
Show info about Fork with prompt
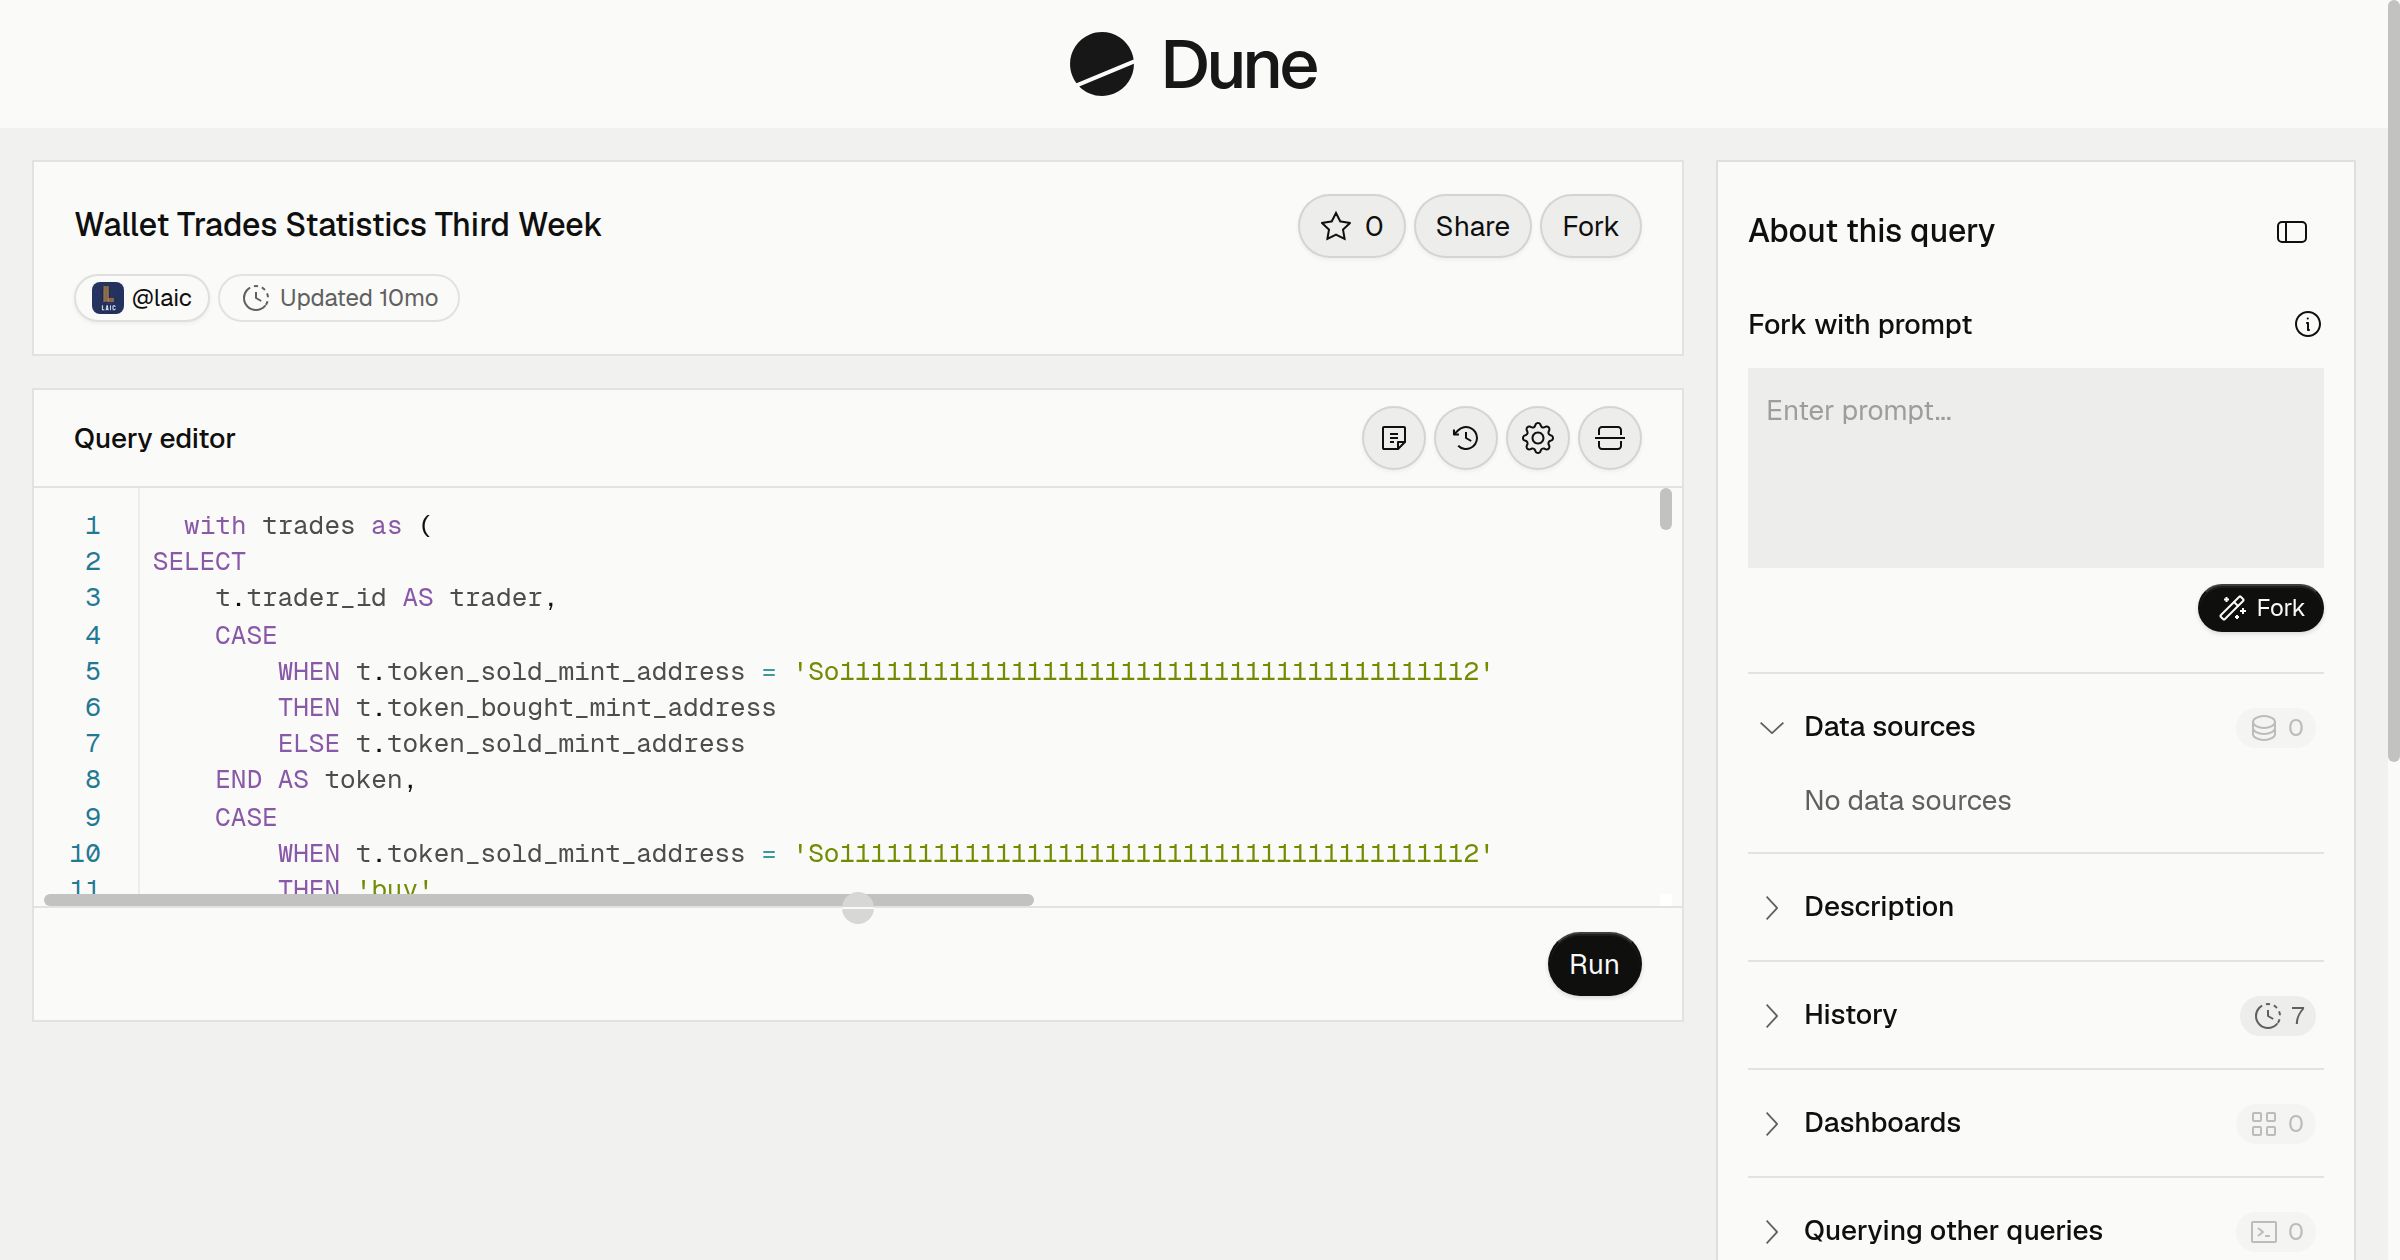click(x=2308, y=324)
